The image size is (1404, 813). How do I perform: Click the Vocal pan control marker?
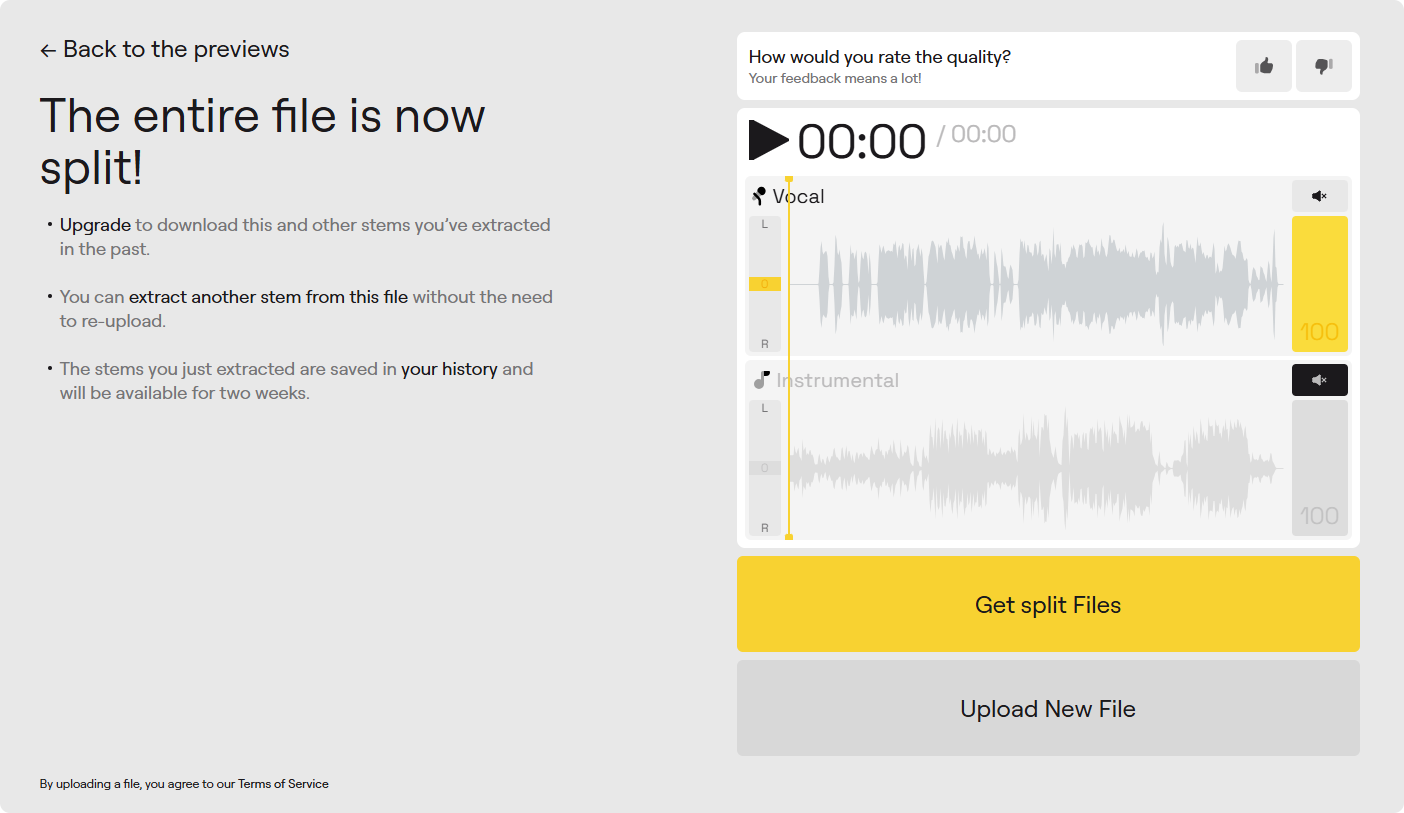[765, 284]
